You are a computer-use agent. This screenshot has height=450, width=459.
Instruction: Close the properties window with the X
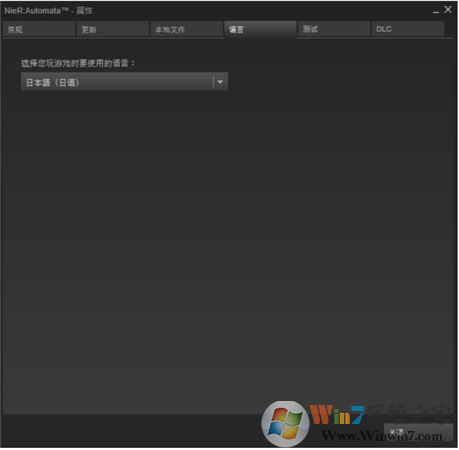(448, 10)
